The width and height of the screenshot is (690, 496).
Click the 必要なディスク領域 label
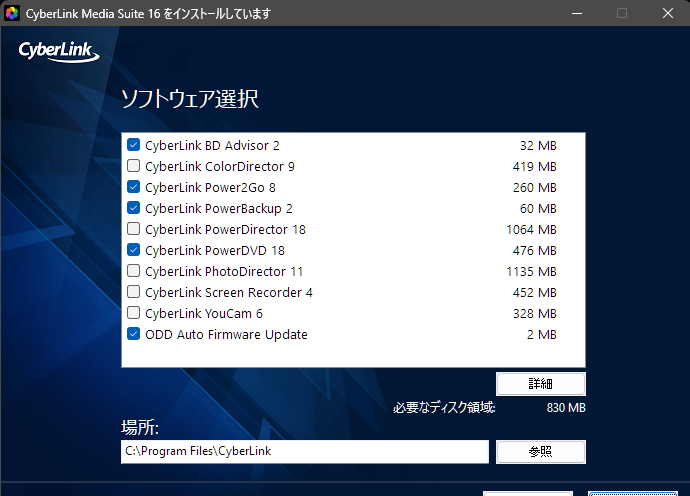[x=444, y=408]
